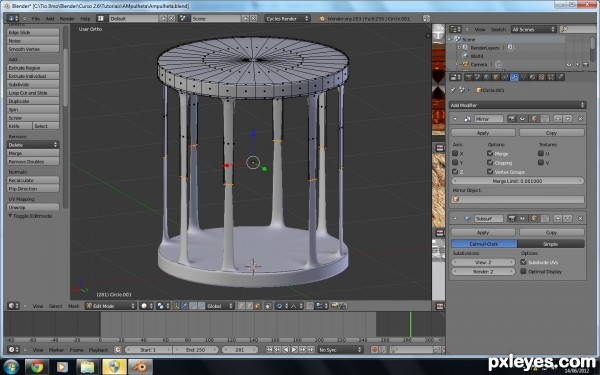Remove the Subsurf modifier with X icon
This screenshot has width=600, height=375.
coord(580,218)
